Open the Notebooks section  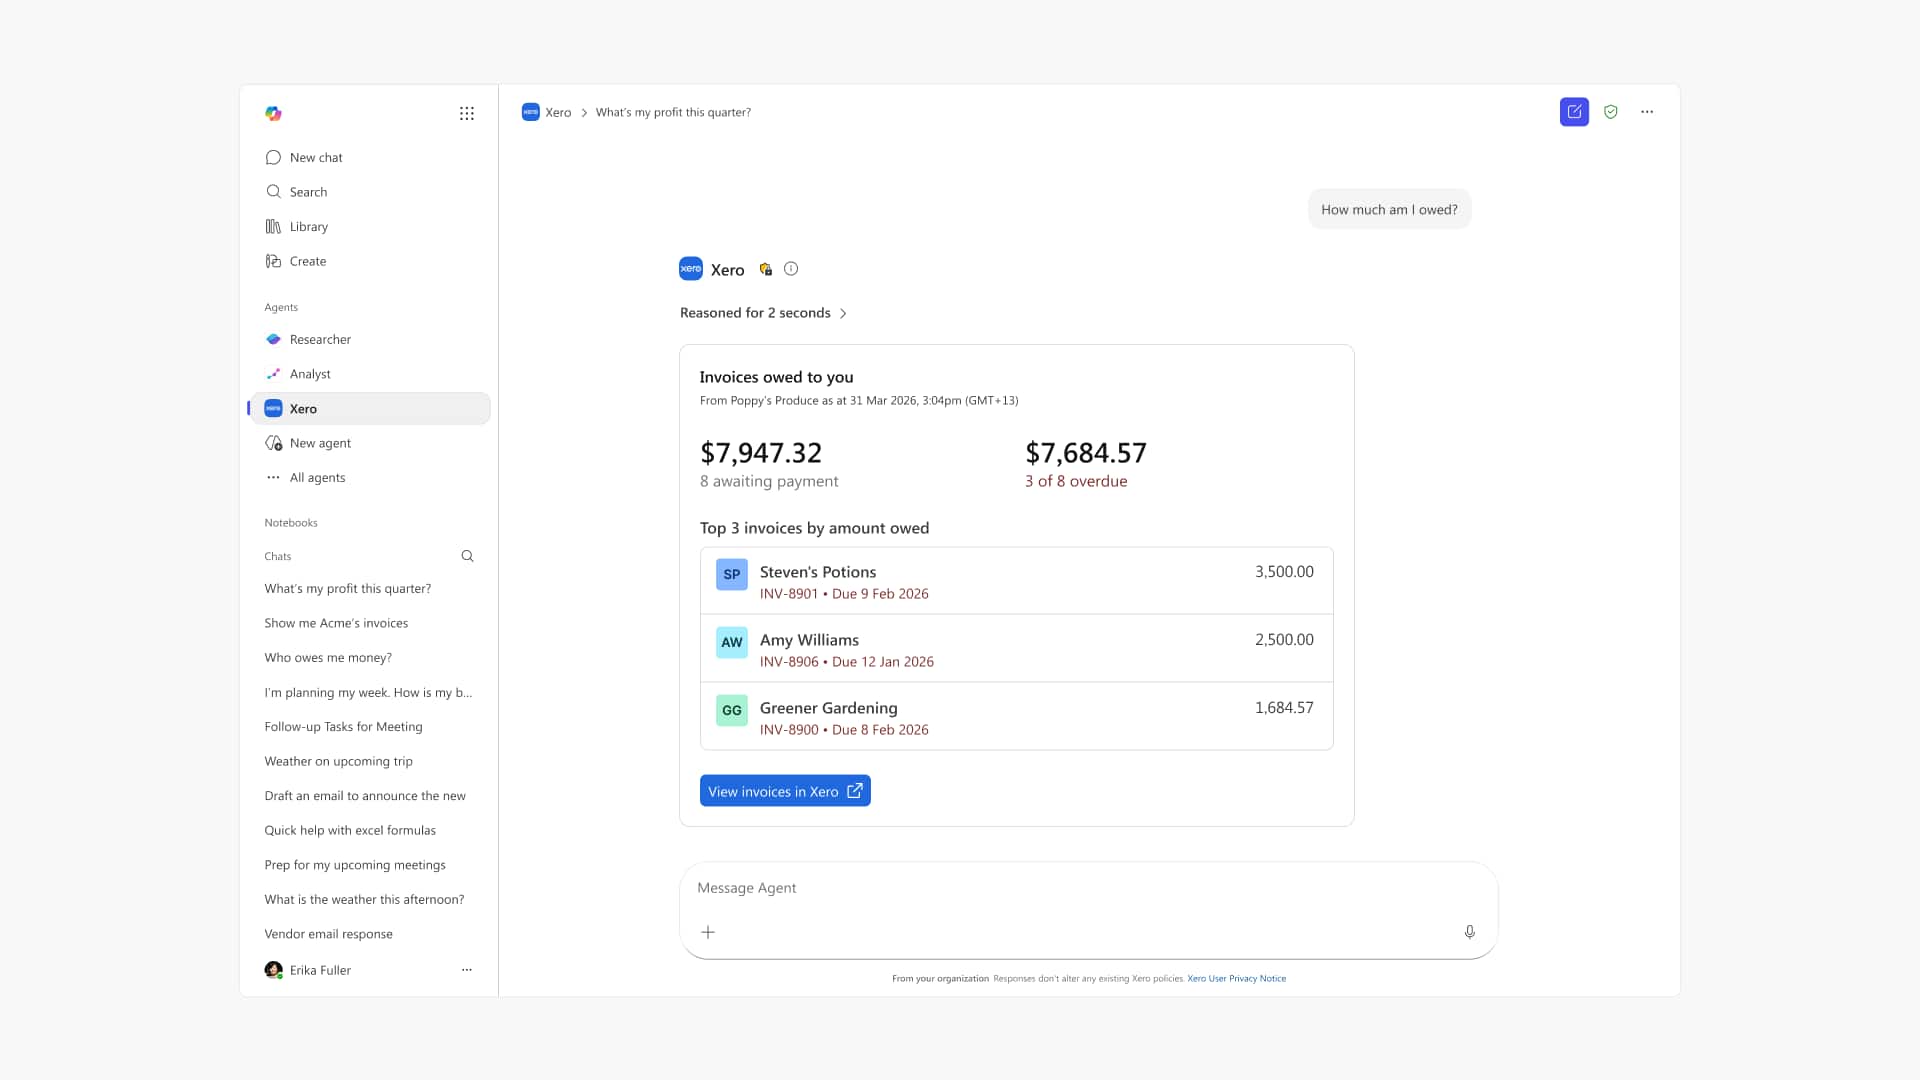291,523
